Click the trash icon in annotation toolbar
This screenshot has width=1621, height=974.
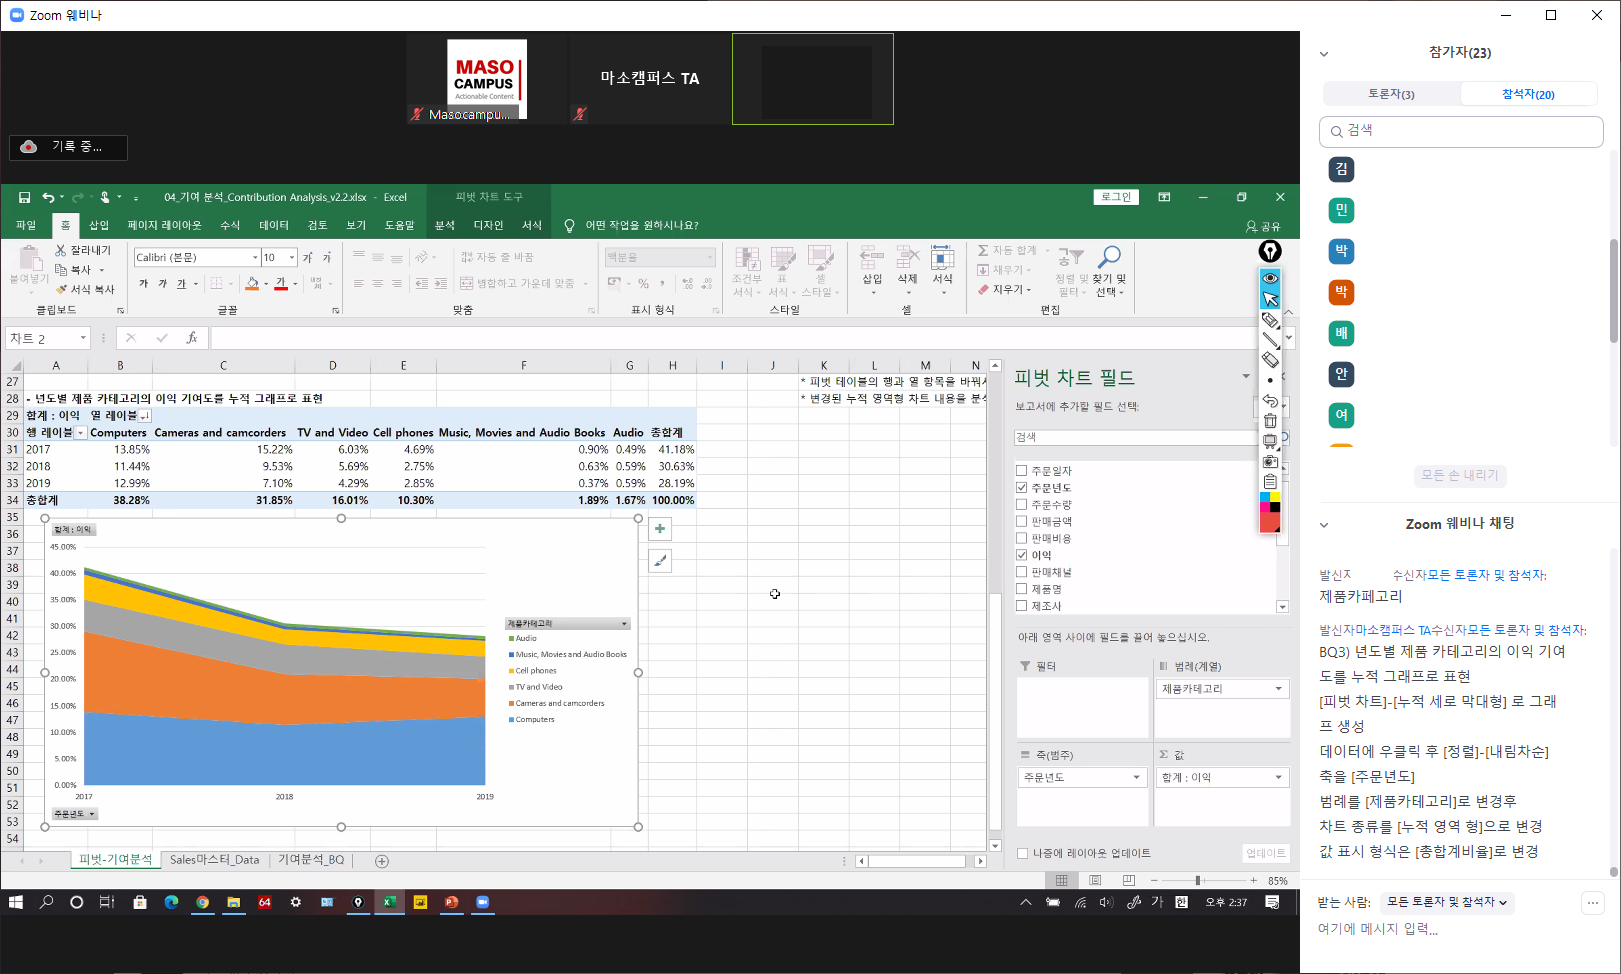(1270, 421)
